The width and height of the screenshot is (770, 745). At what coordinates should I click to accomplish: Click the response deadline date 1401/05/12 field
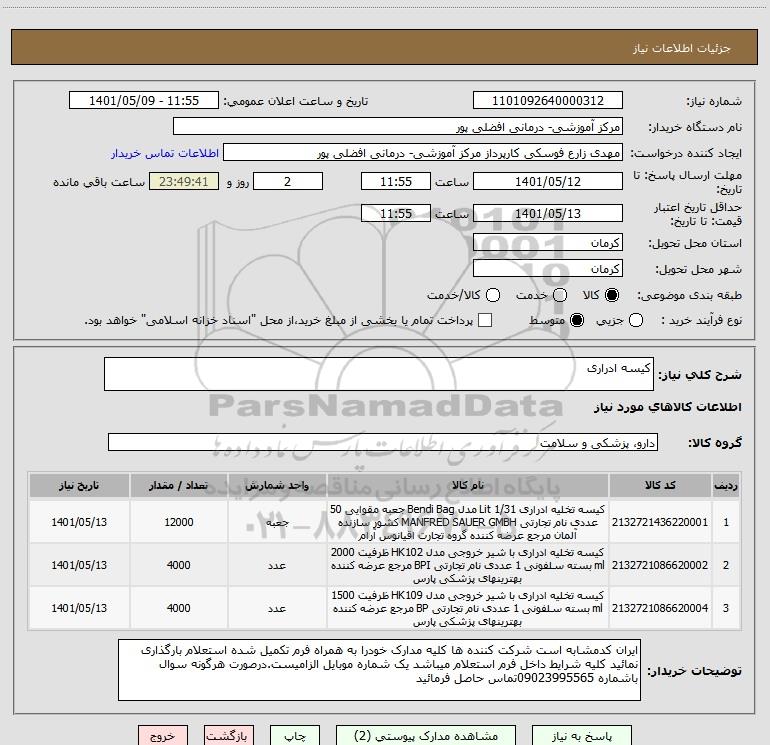[548, 181]
